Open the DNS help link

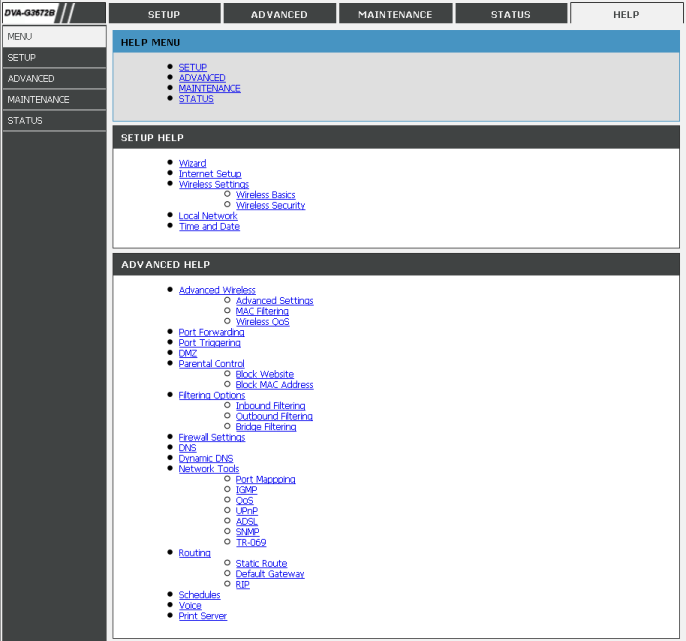[187, 448]
